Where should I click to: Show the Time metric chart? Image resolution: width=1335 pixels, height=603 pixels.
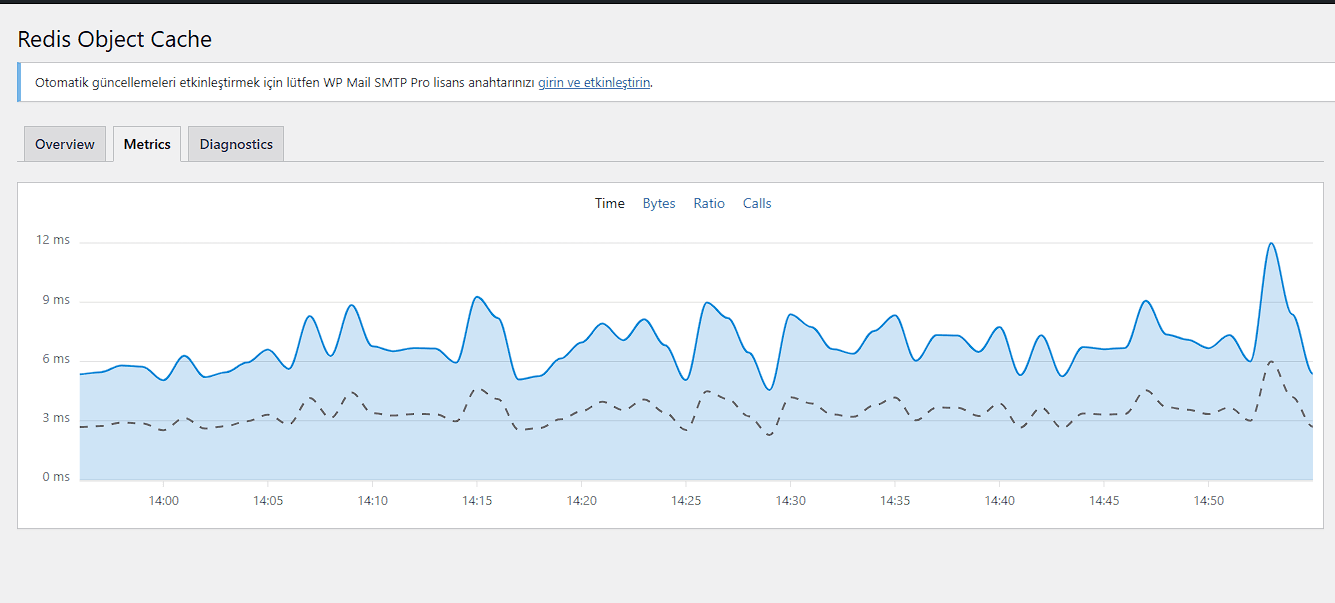click(x=609, y=203)
